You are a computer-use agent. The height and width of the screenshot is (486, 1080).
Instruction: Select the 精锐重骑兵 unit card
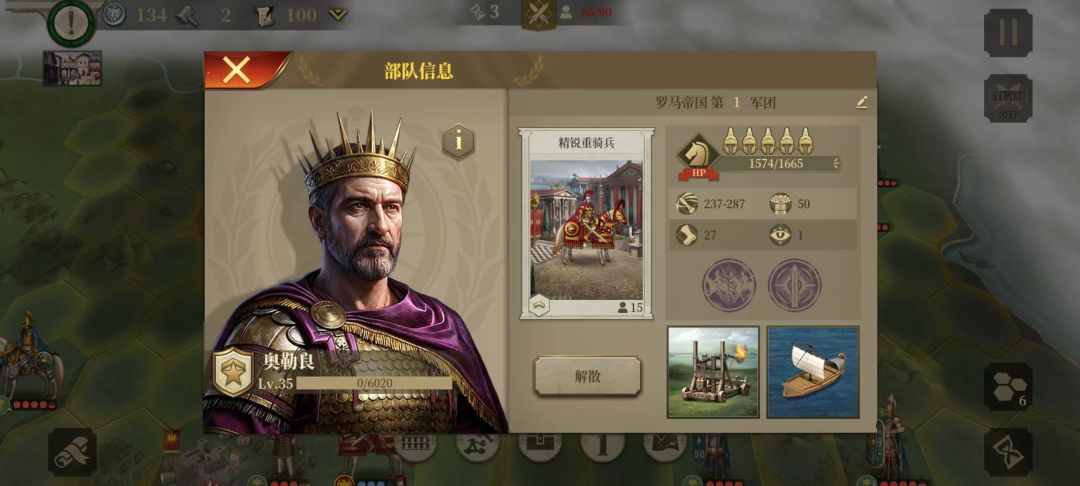click(586, 223)
